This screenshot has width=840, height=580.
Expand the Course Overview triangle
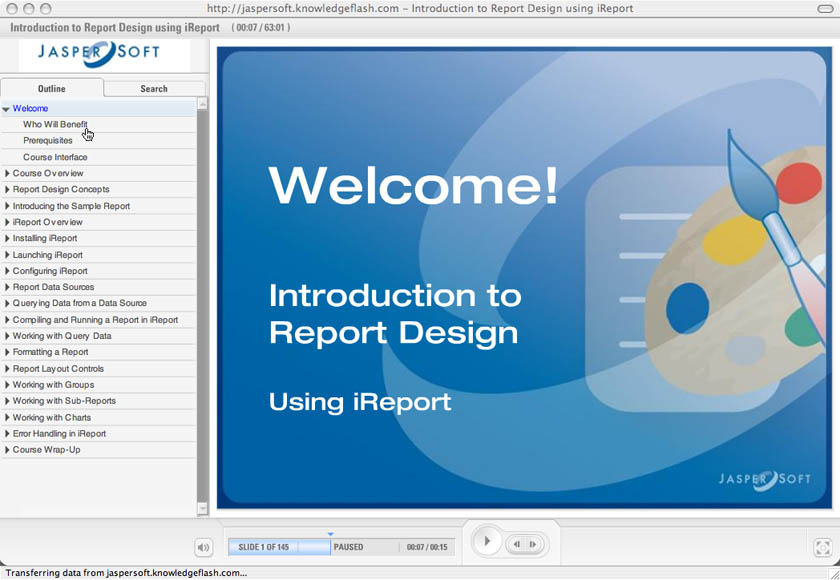7,173
